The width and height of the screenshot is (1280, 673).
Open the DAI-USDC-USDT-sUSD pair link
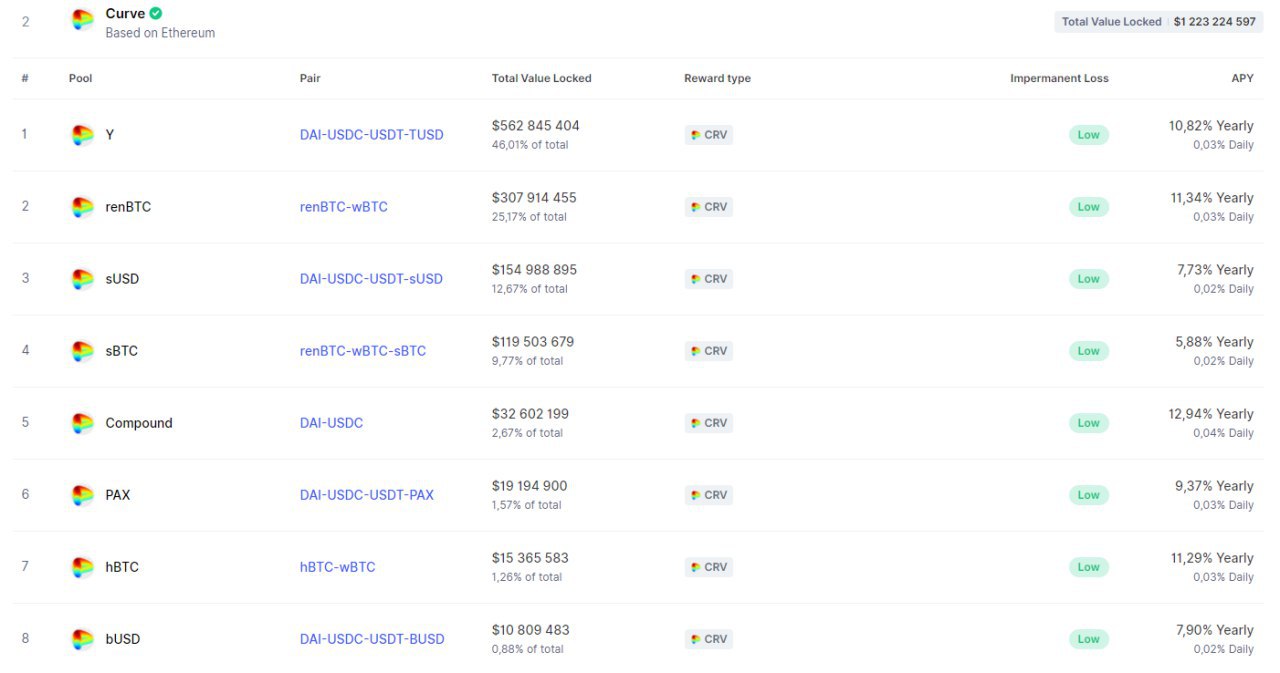[371, 279]
